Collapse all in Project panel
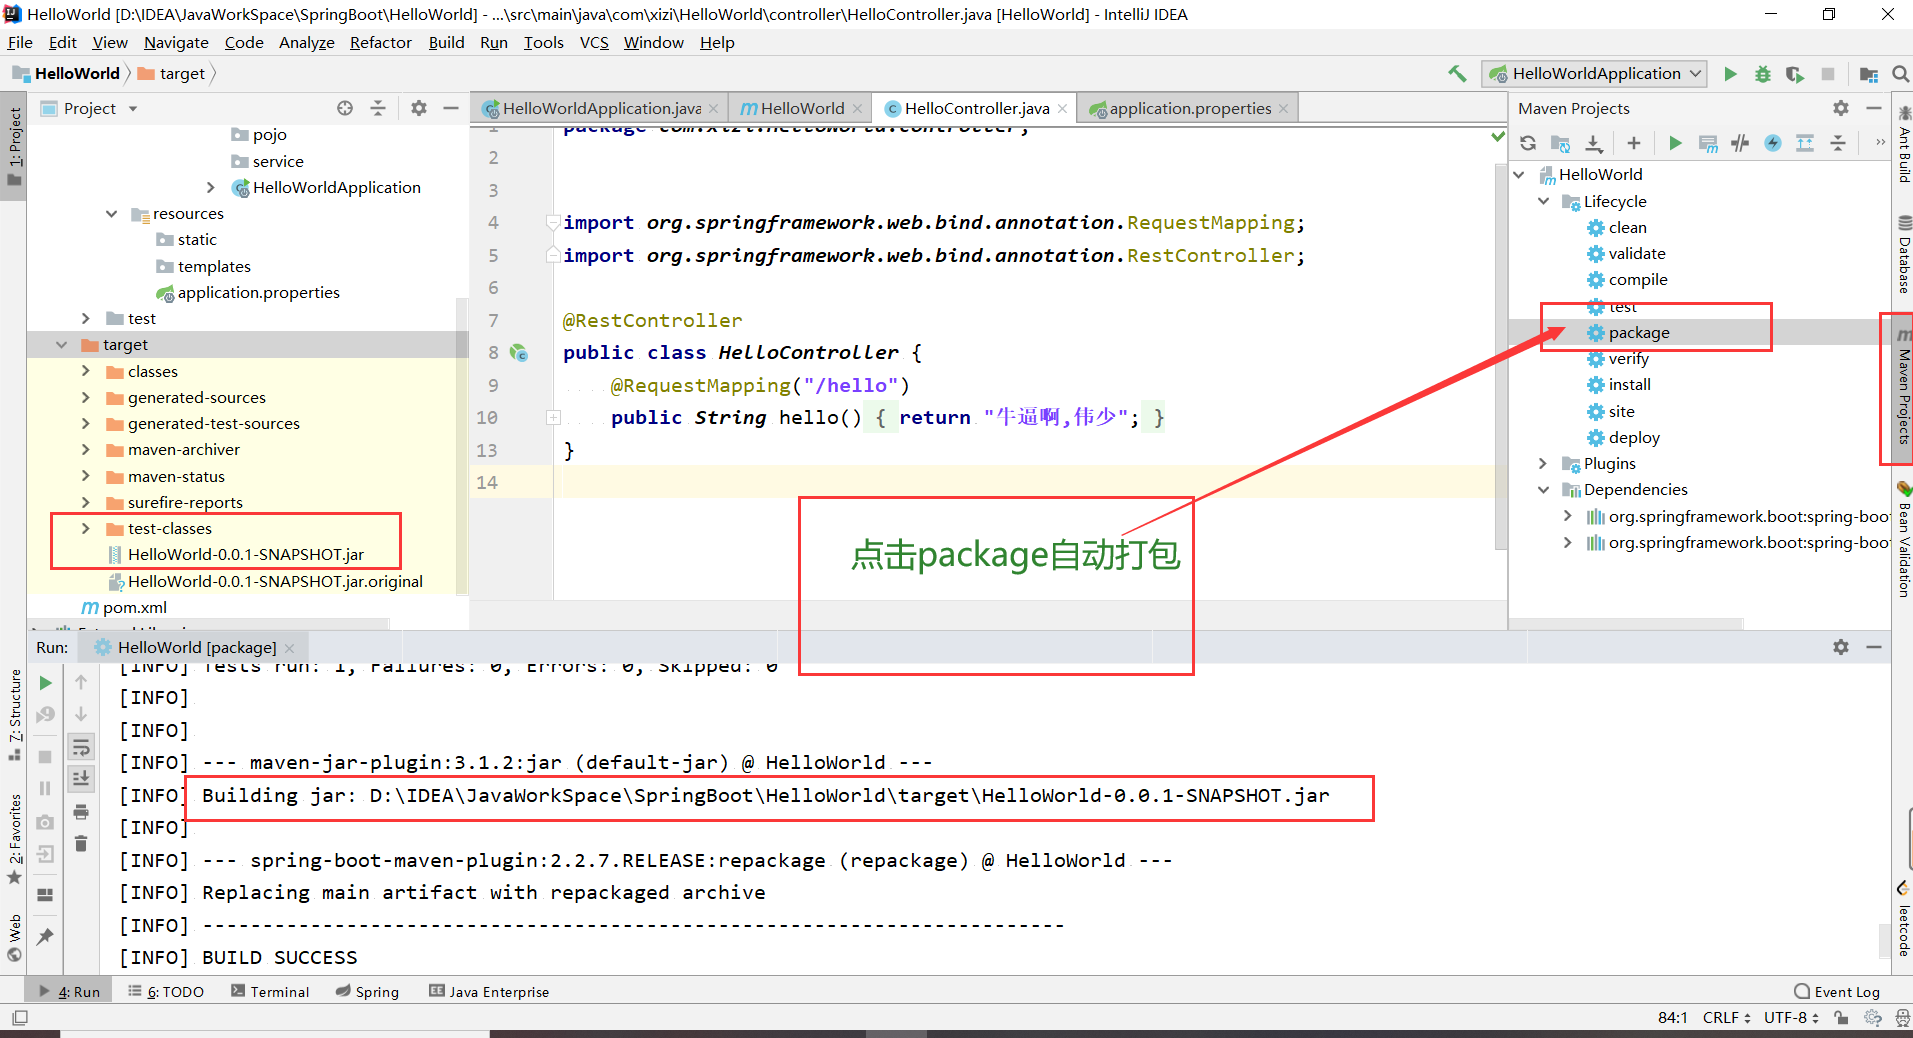The height and width of the screenshot is (1038, 1913). (378, 108)
